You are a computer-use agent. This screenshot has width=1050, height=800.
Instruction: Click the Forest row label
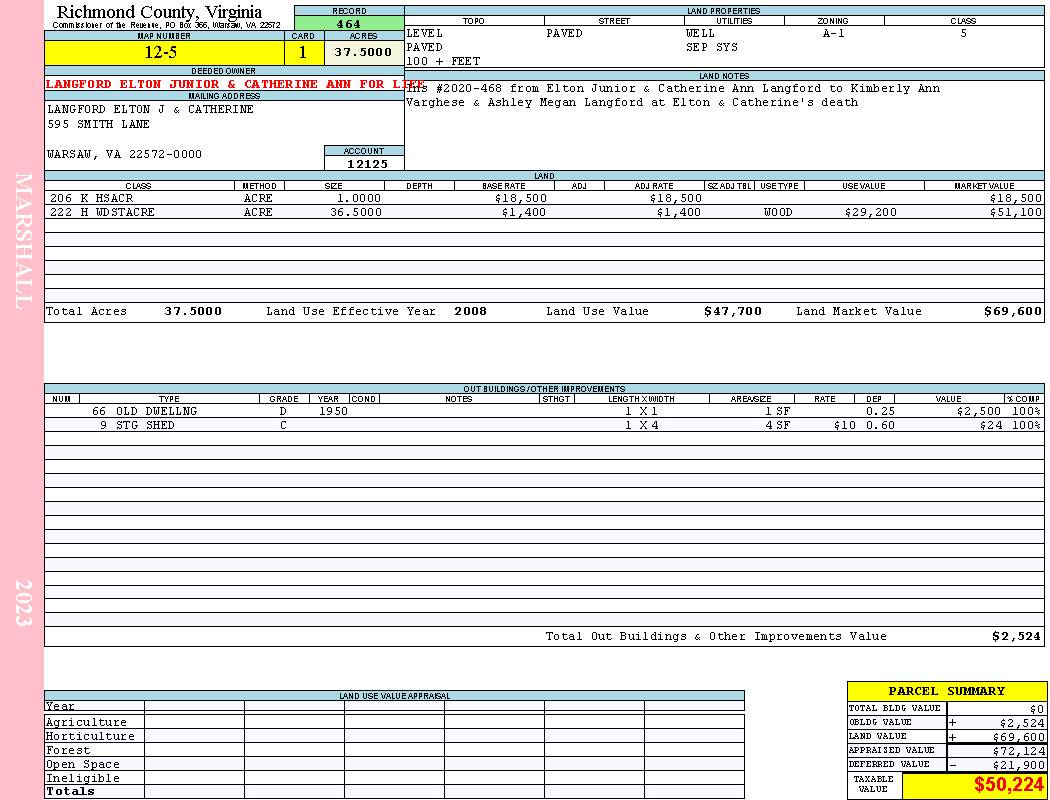68,750
